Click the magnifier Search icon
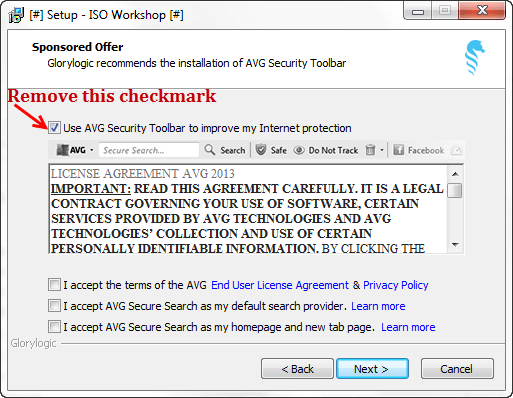 coord(210,150)
